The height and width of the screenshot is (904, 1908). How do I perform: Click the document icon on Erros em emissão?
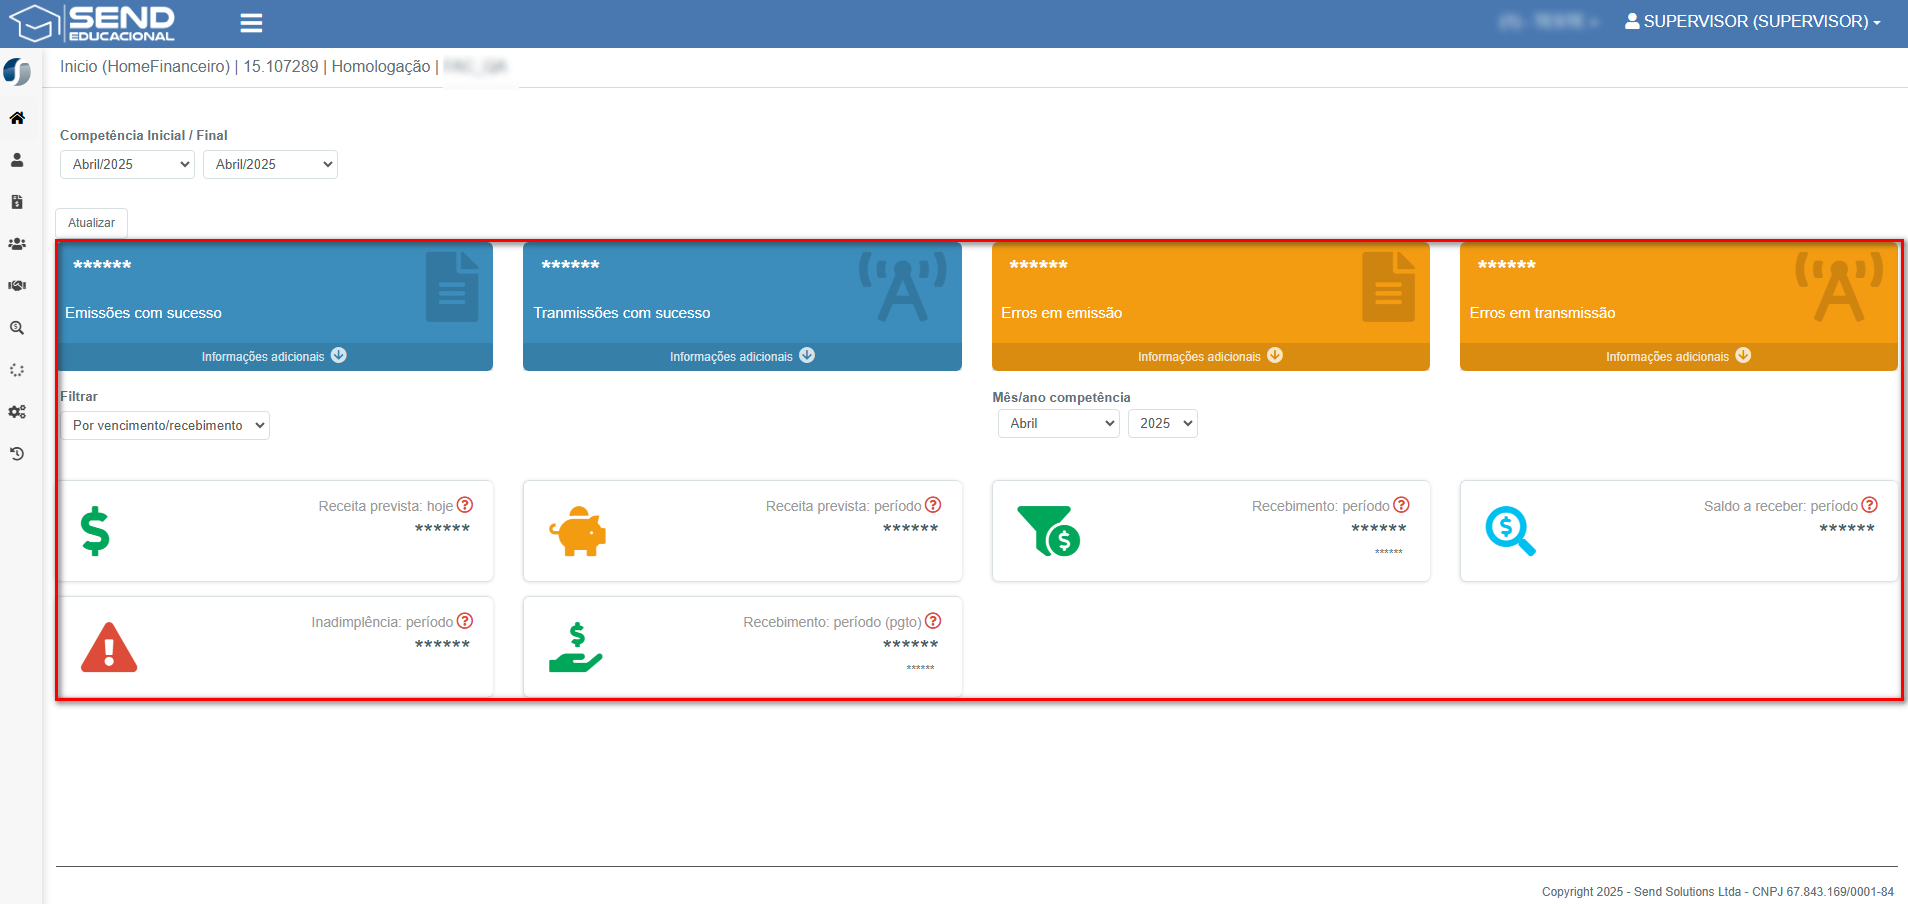[1388, 287]
